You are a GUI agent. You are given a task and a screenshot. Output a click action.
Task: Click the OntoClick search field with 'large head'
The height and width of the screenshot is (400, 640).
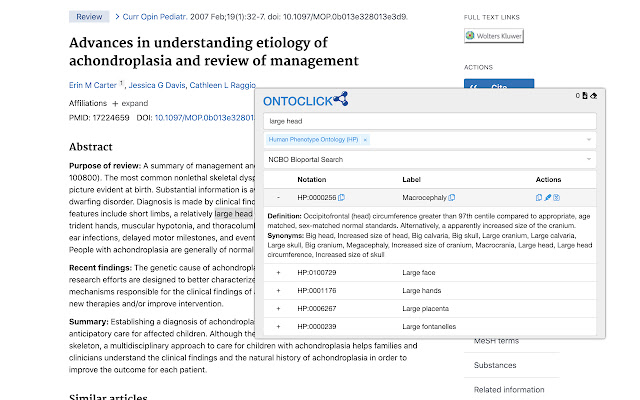point(429,121)
